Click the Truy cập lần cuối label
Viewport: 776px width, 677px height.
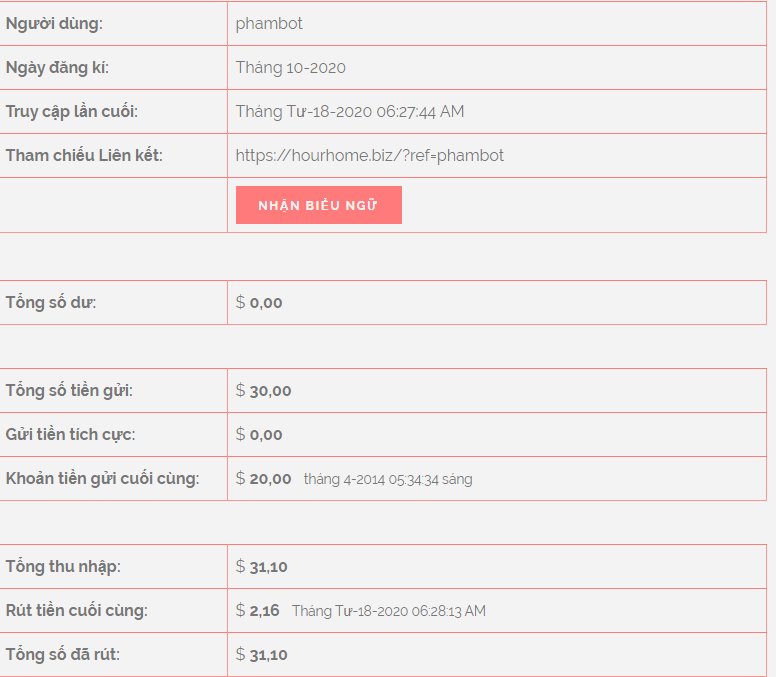[72, 111]
